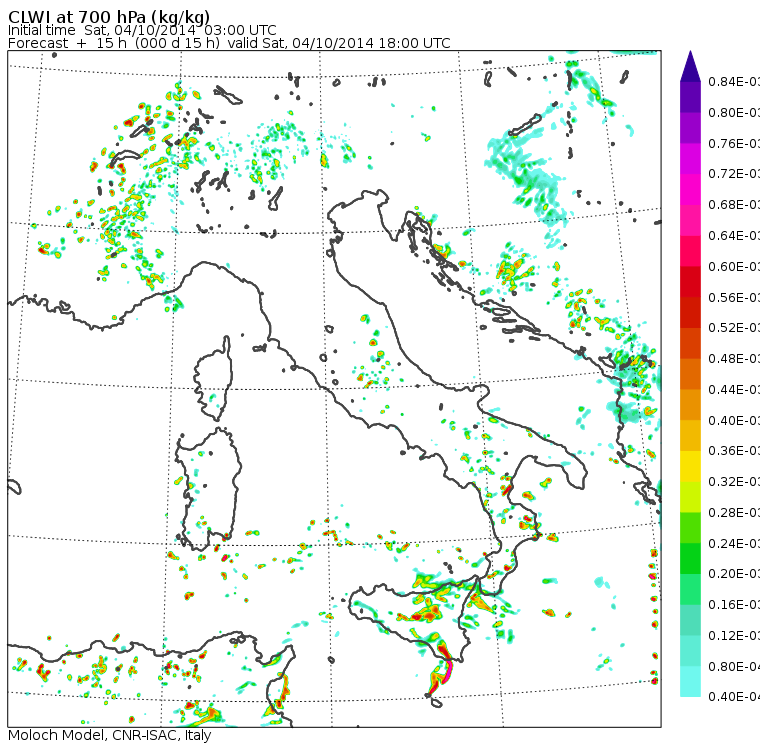Click the 0.20E legend label
Image resolution: width=760 pixels, height=749 pixels.
coord(734,574)
